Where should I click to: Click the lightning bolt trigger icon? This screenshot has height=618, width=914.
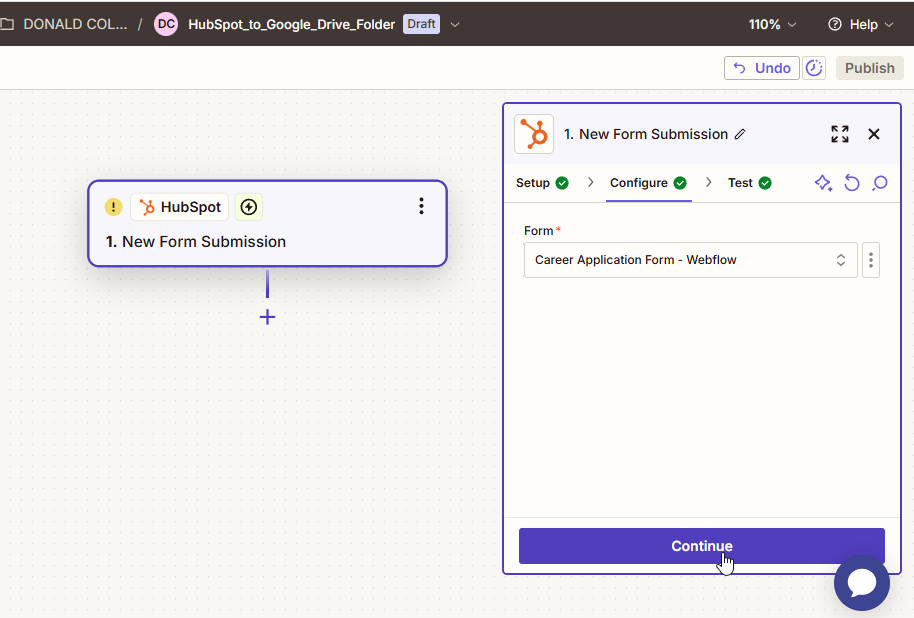(249, 207)
